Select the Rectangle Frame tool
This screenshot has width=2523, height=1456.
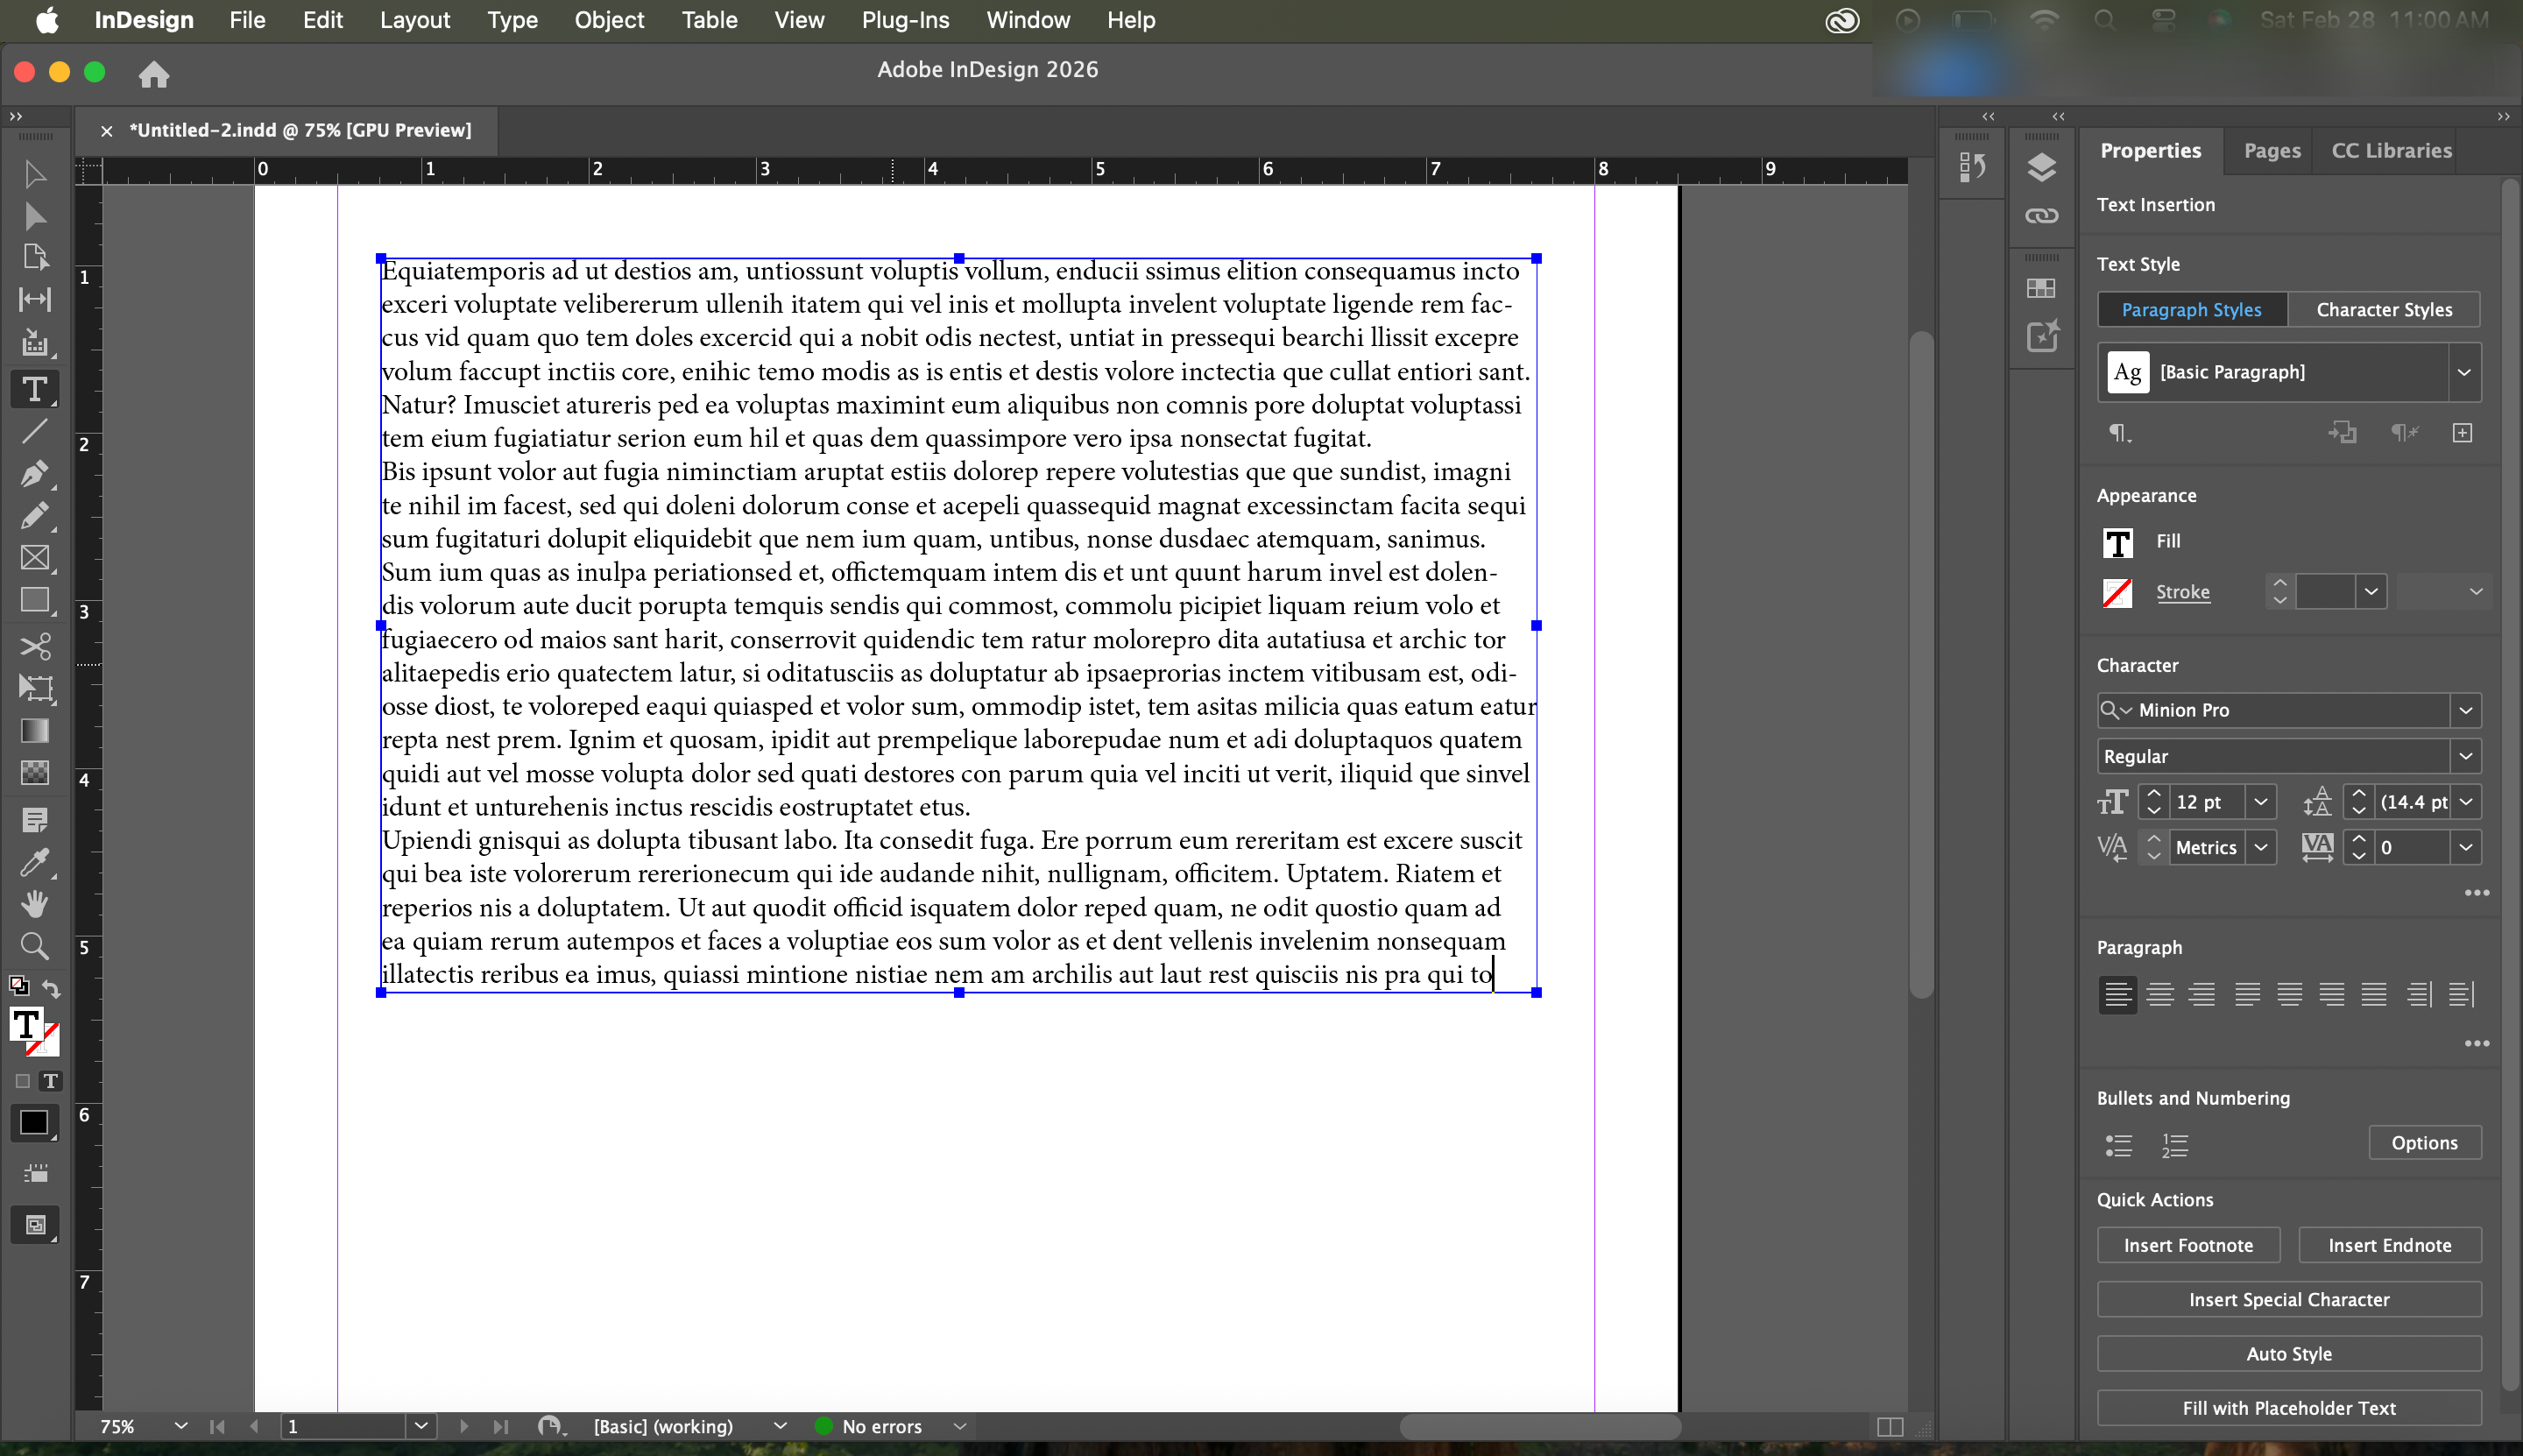tap(34, 558)
